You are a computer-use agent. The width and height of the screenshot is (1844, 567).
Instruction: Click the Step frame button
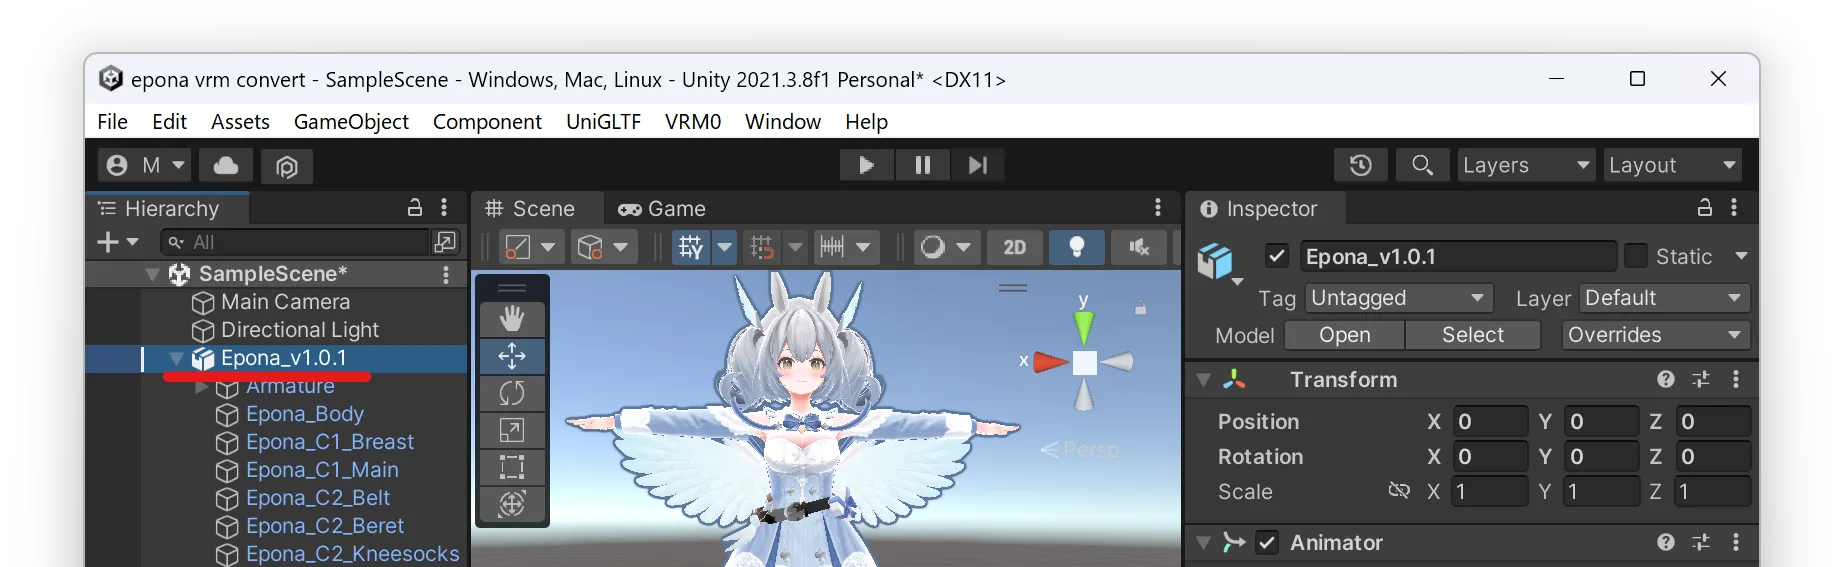point(978,165)
